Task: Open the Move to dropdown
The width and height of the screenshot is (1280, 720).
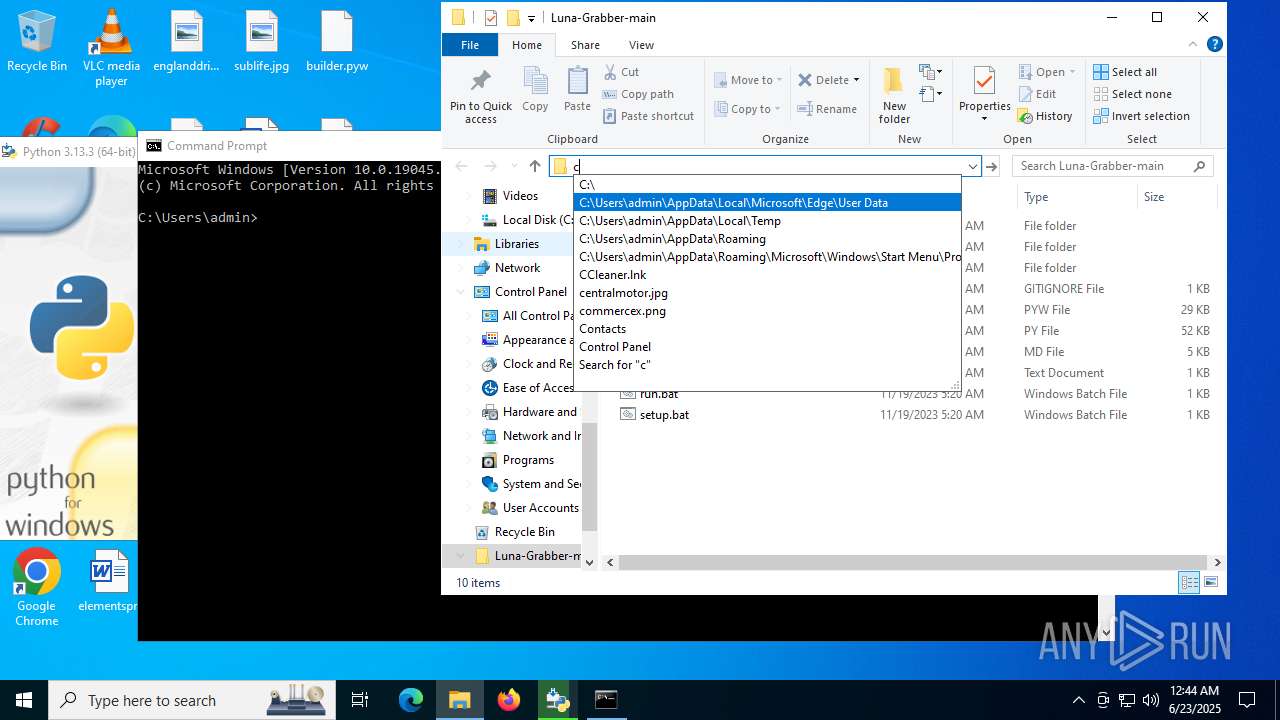Action: 749,80
